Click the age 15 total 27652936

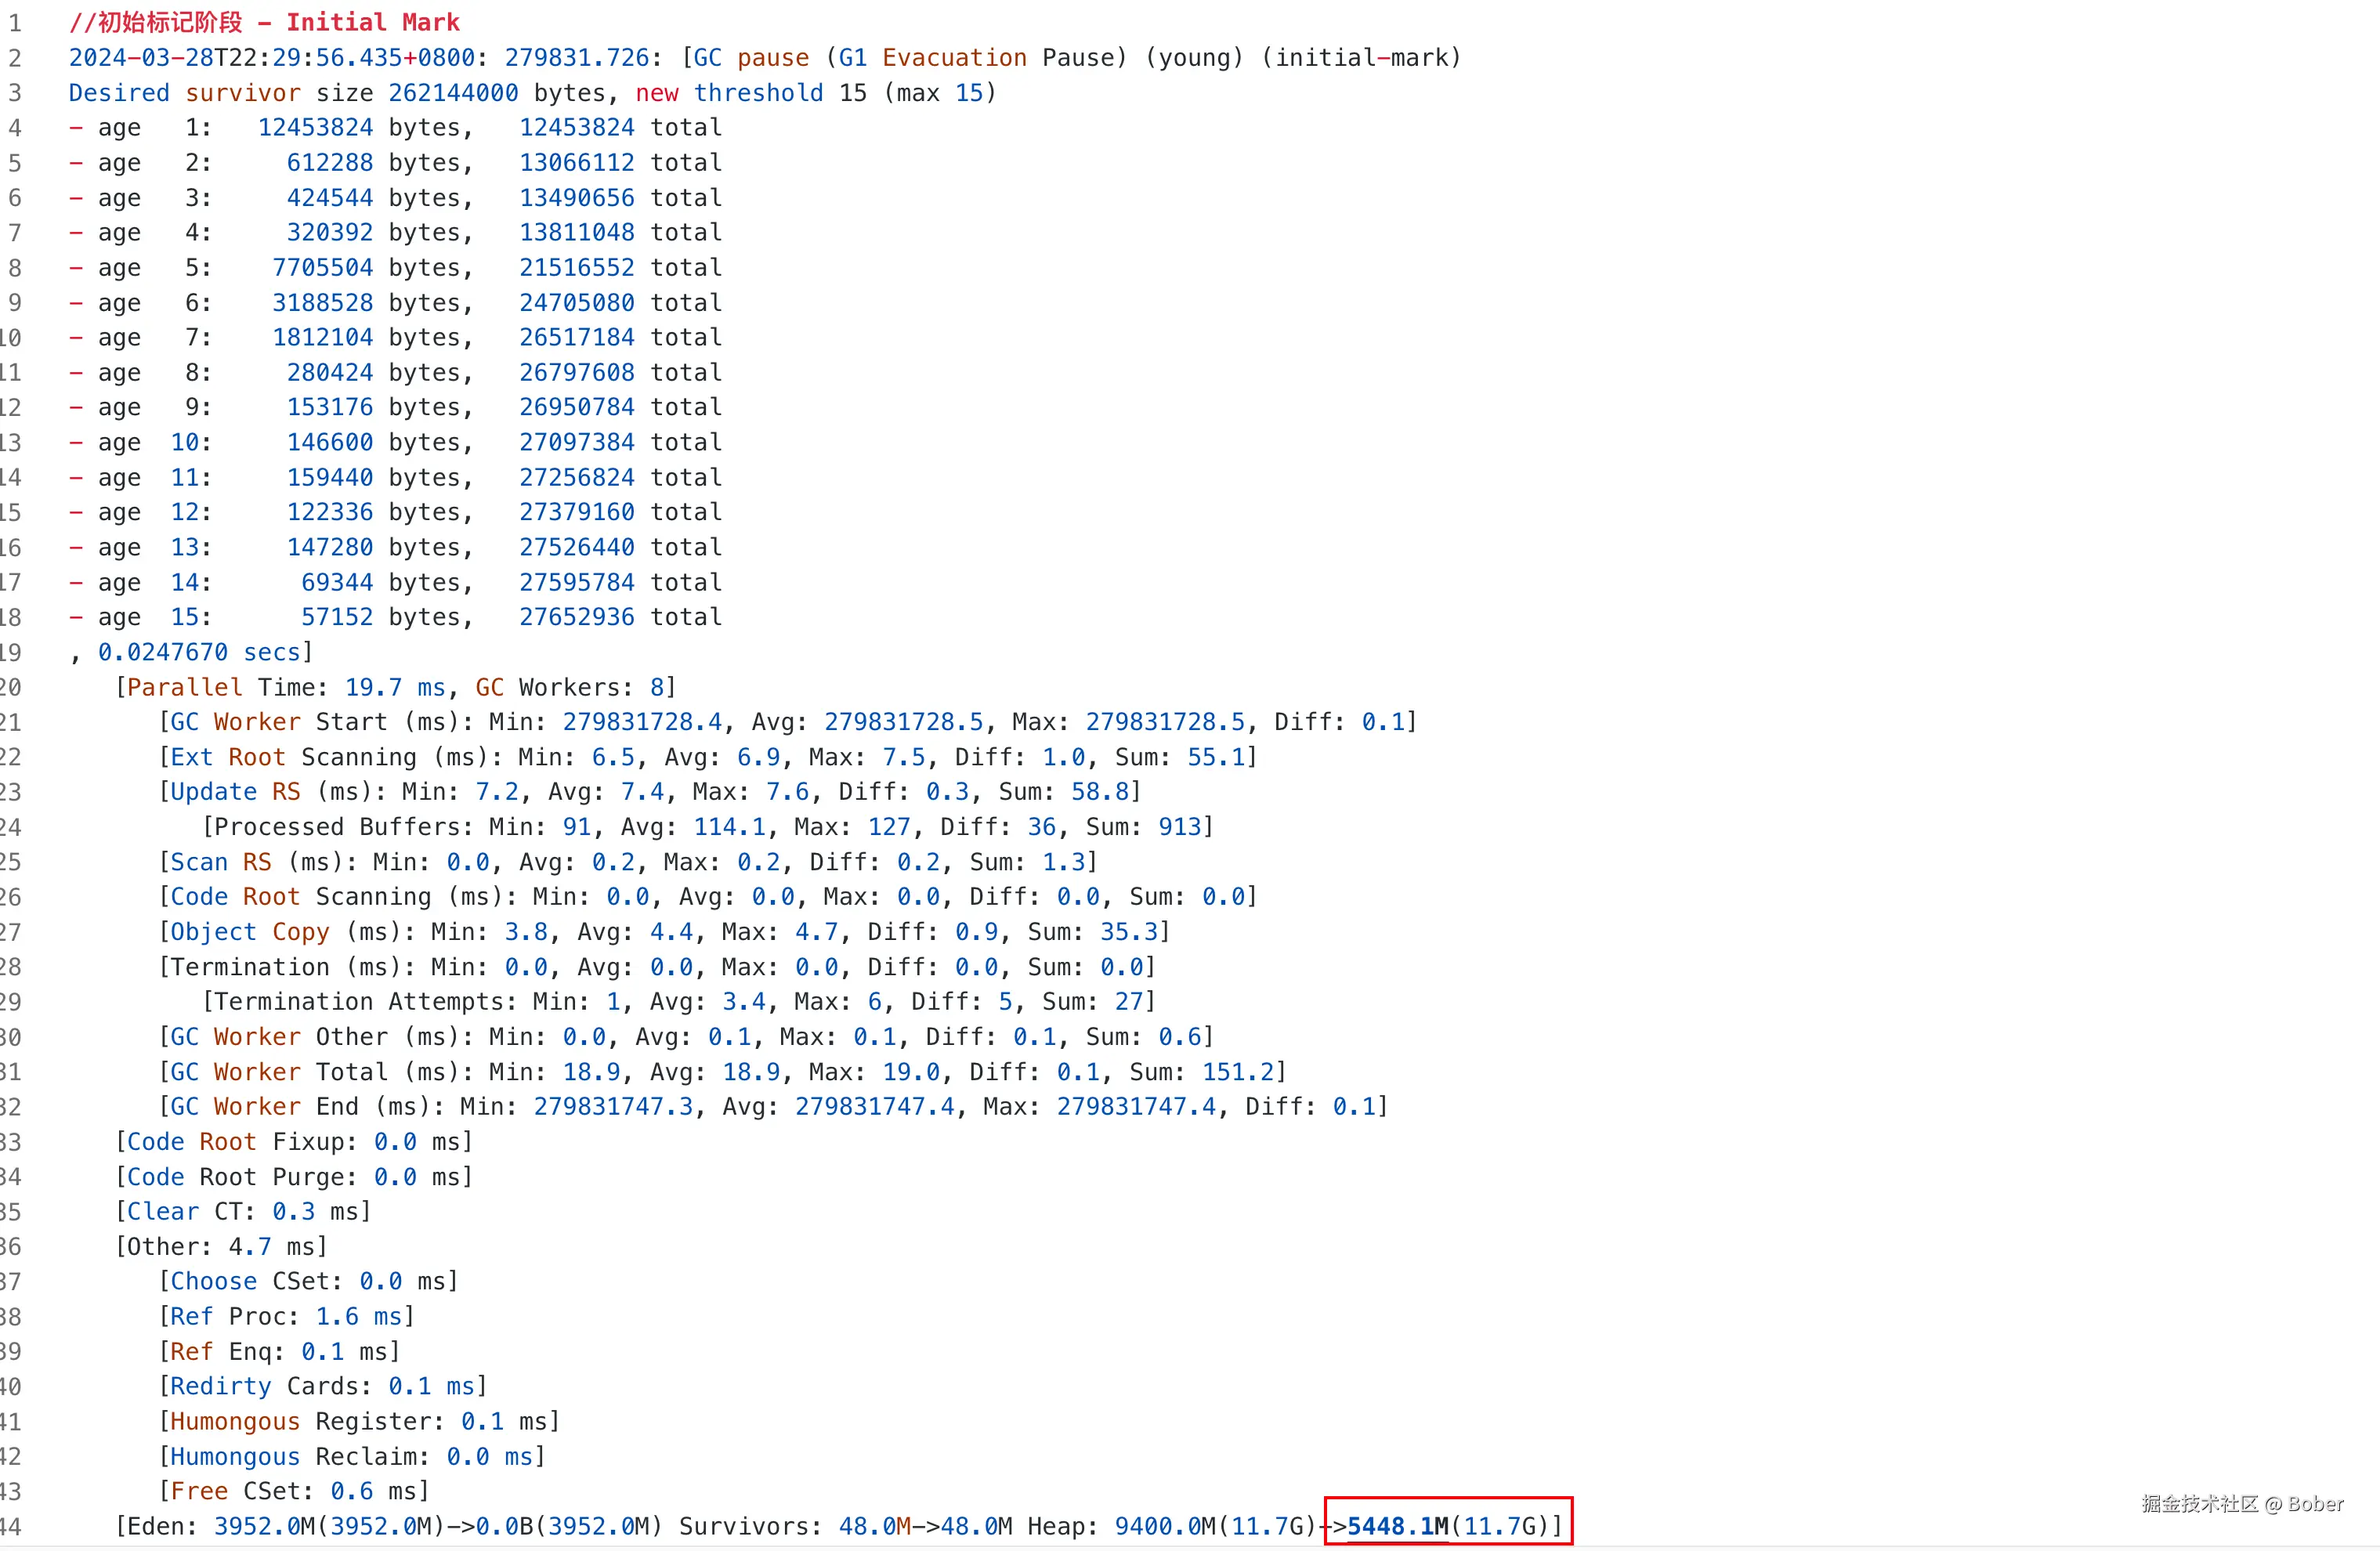point(576,617)
